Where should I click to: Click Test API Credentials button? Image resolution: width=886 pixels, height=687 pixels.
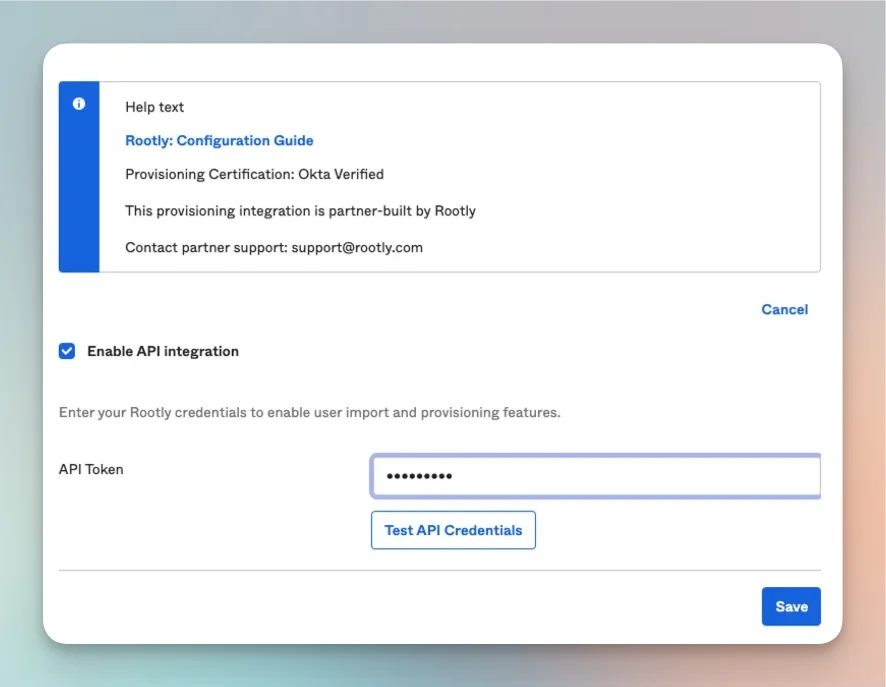point(453,530)
